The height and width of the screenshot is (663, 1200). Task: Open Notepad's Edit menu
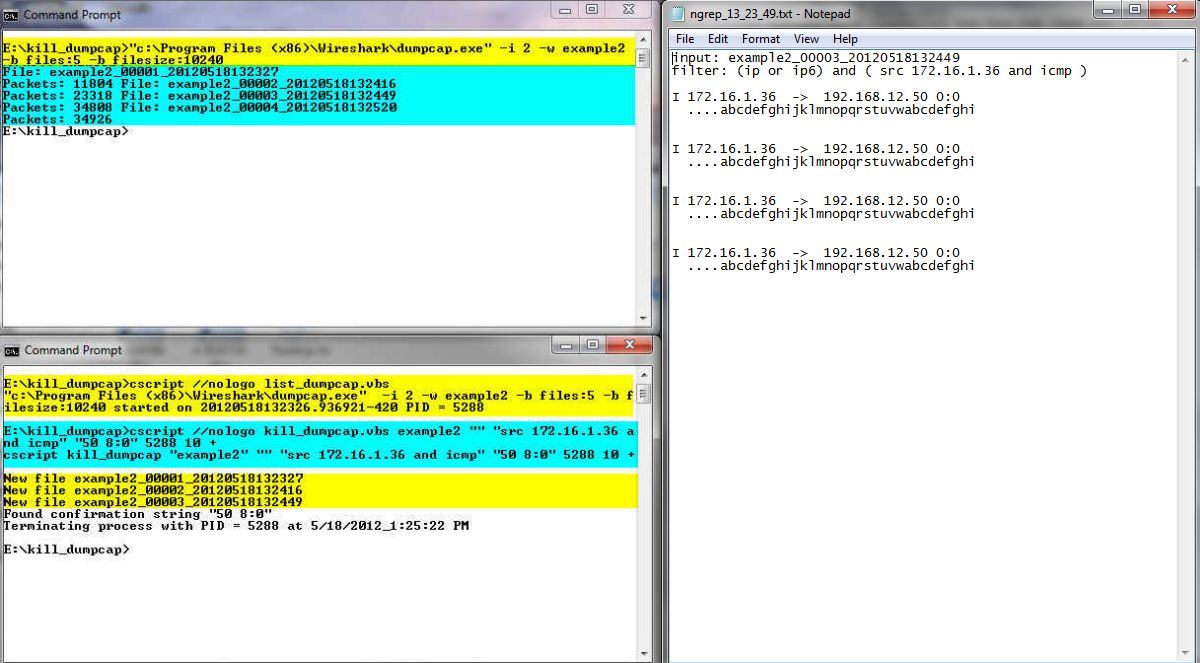tap(717, 39)
